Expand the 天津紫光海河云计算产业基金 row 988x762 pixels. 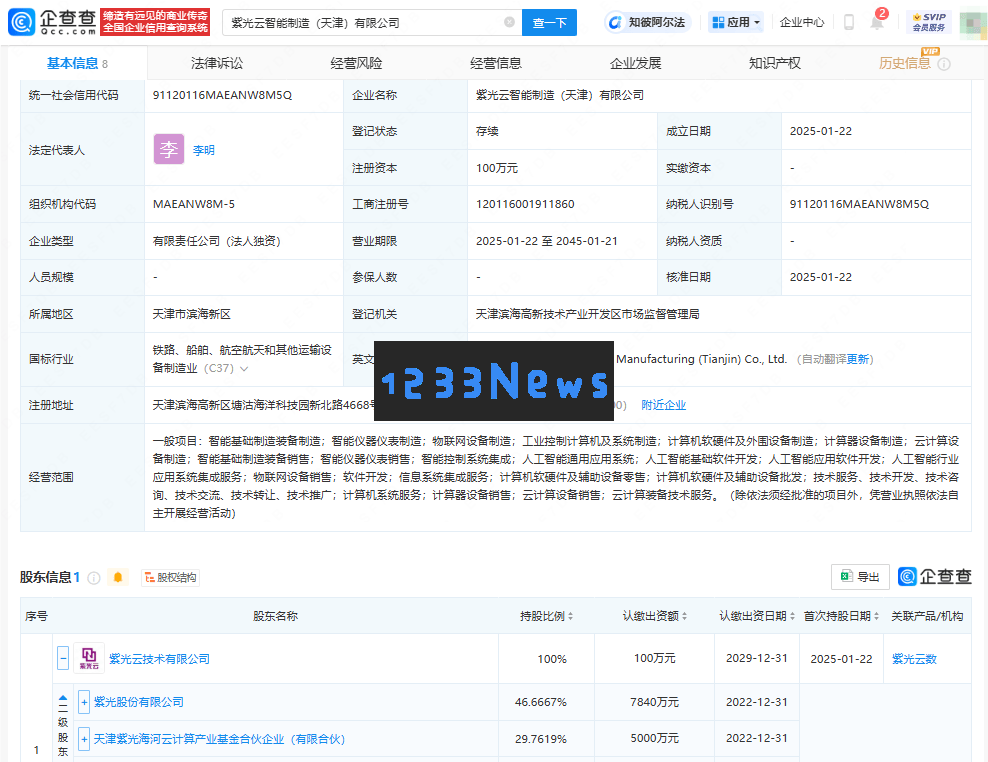pos(84,738)
